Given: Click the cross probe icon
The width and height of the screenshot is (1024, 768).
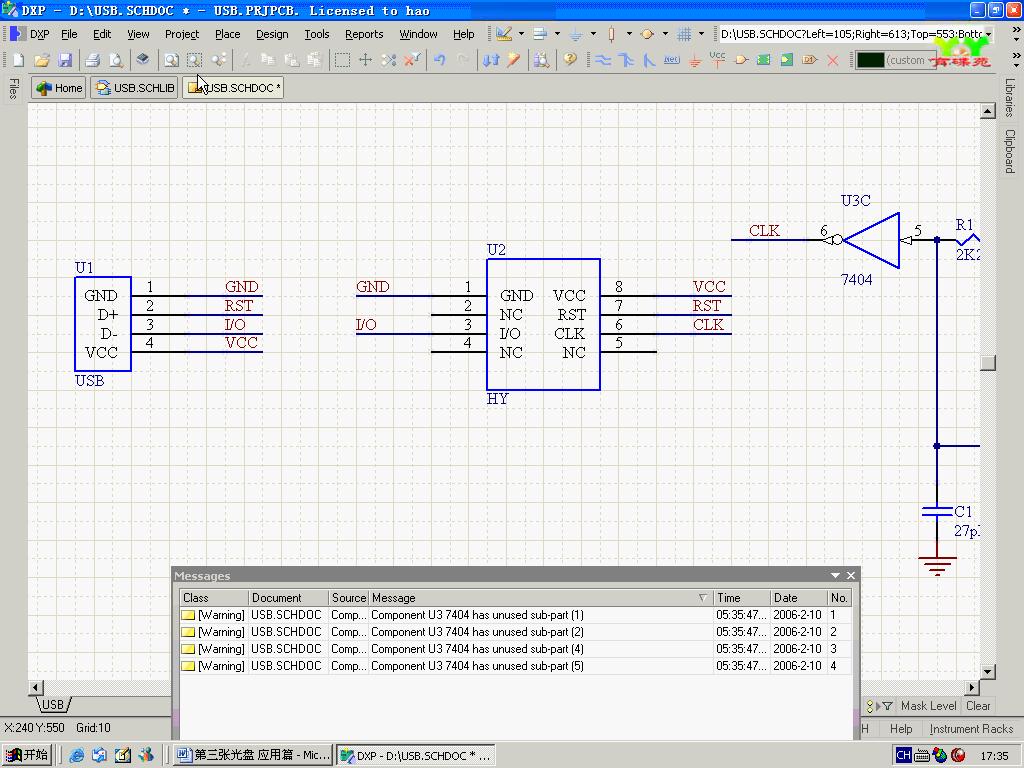Looking at the screenshot, I should [x=513, y=60].
